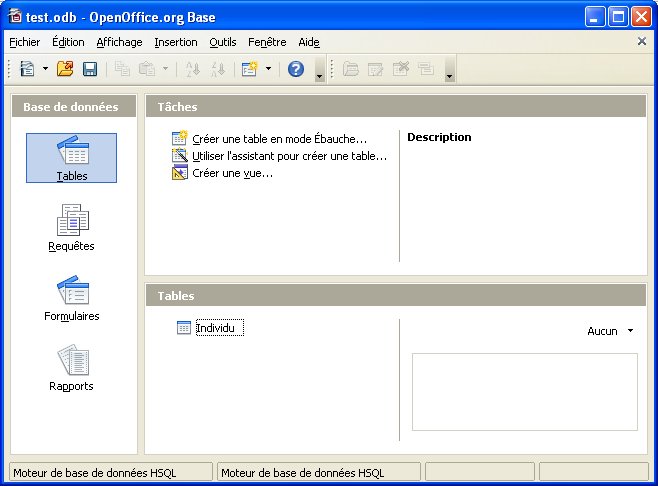This screenshot has height=486, width=658.
Task: Click the empty preview pane box
Action: [x=525, y=392]
